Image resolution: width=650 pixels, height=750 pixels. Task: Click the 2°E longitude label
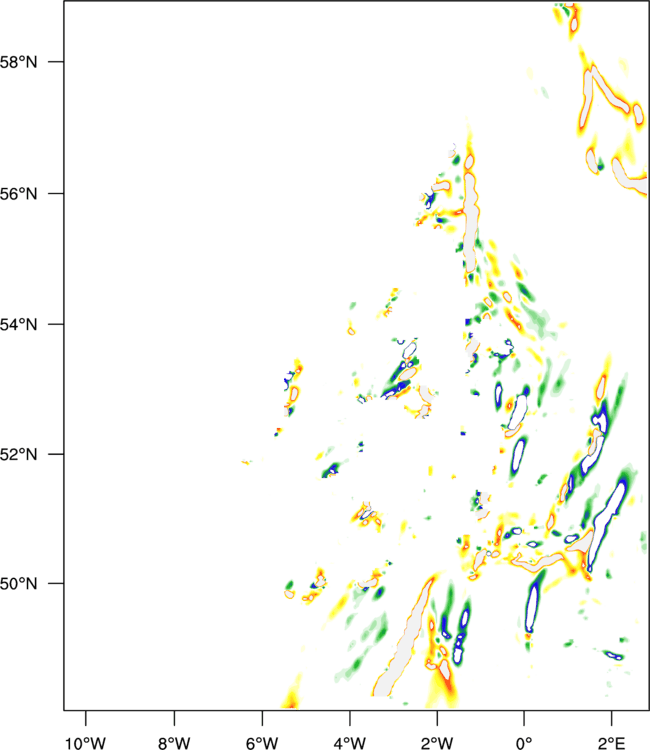611,743
